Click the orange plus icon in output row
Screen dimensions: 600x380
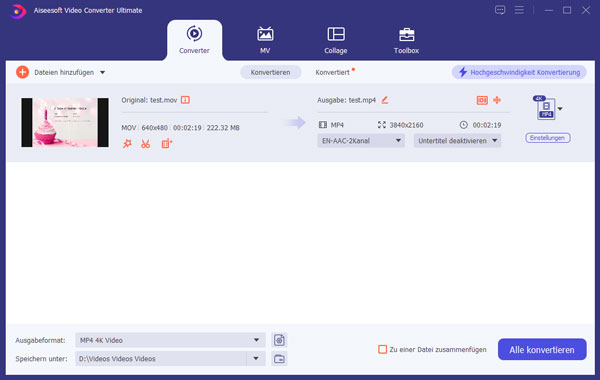click(x=497, y=100)
